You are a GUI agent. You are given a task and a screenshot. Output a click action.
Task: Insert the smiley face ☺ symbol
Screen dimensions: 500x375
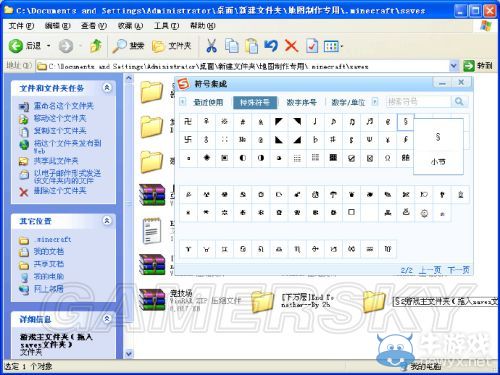424,212
